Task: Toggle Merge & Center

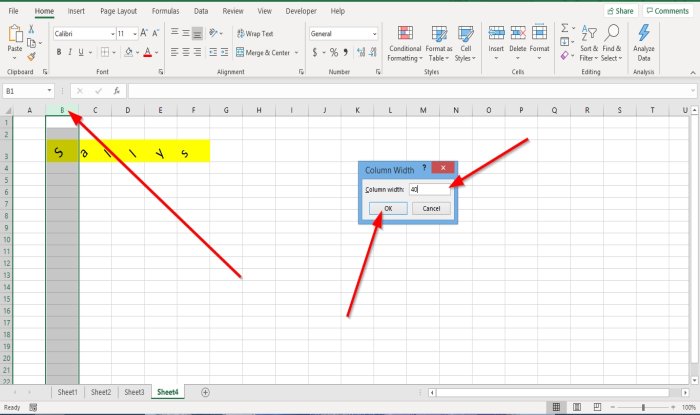Action: 263,52
